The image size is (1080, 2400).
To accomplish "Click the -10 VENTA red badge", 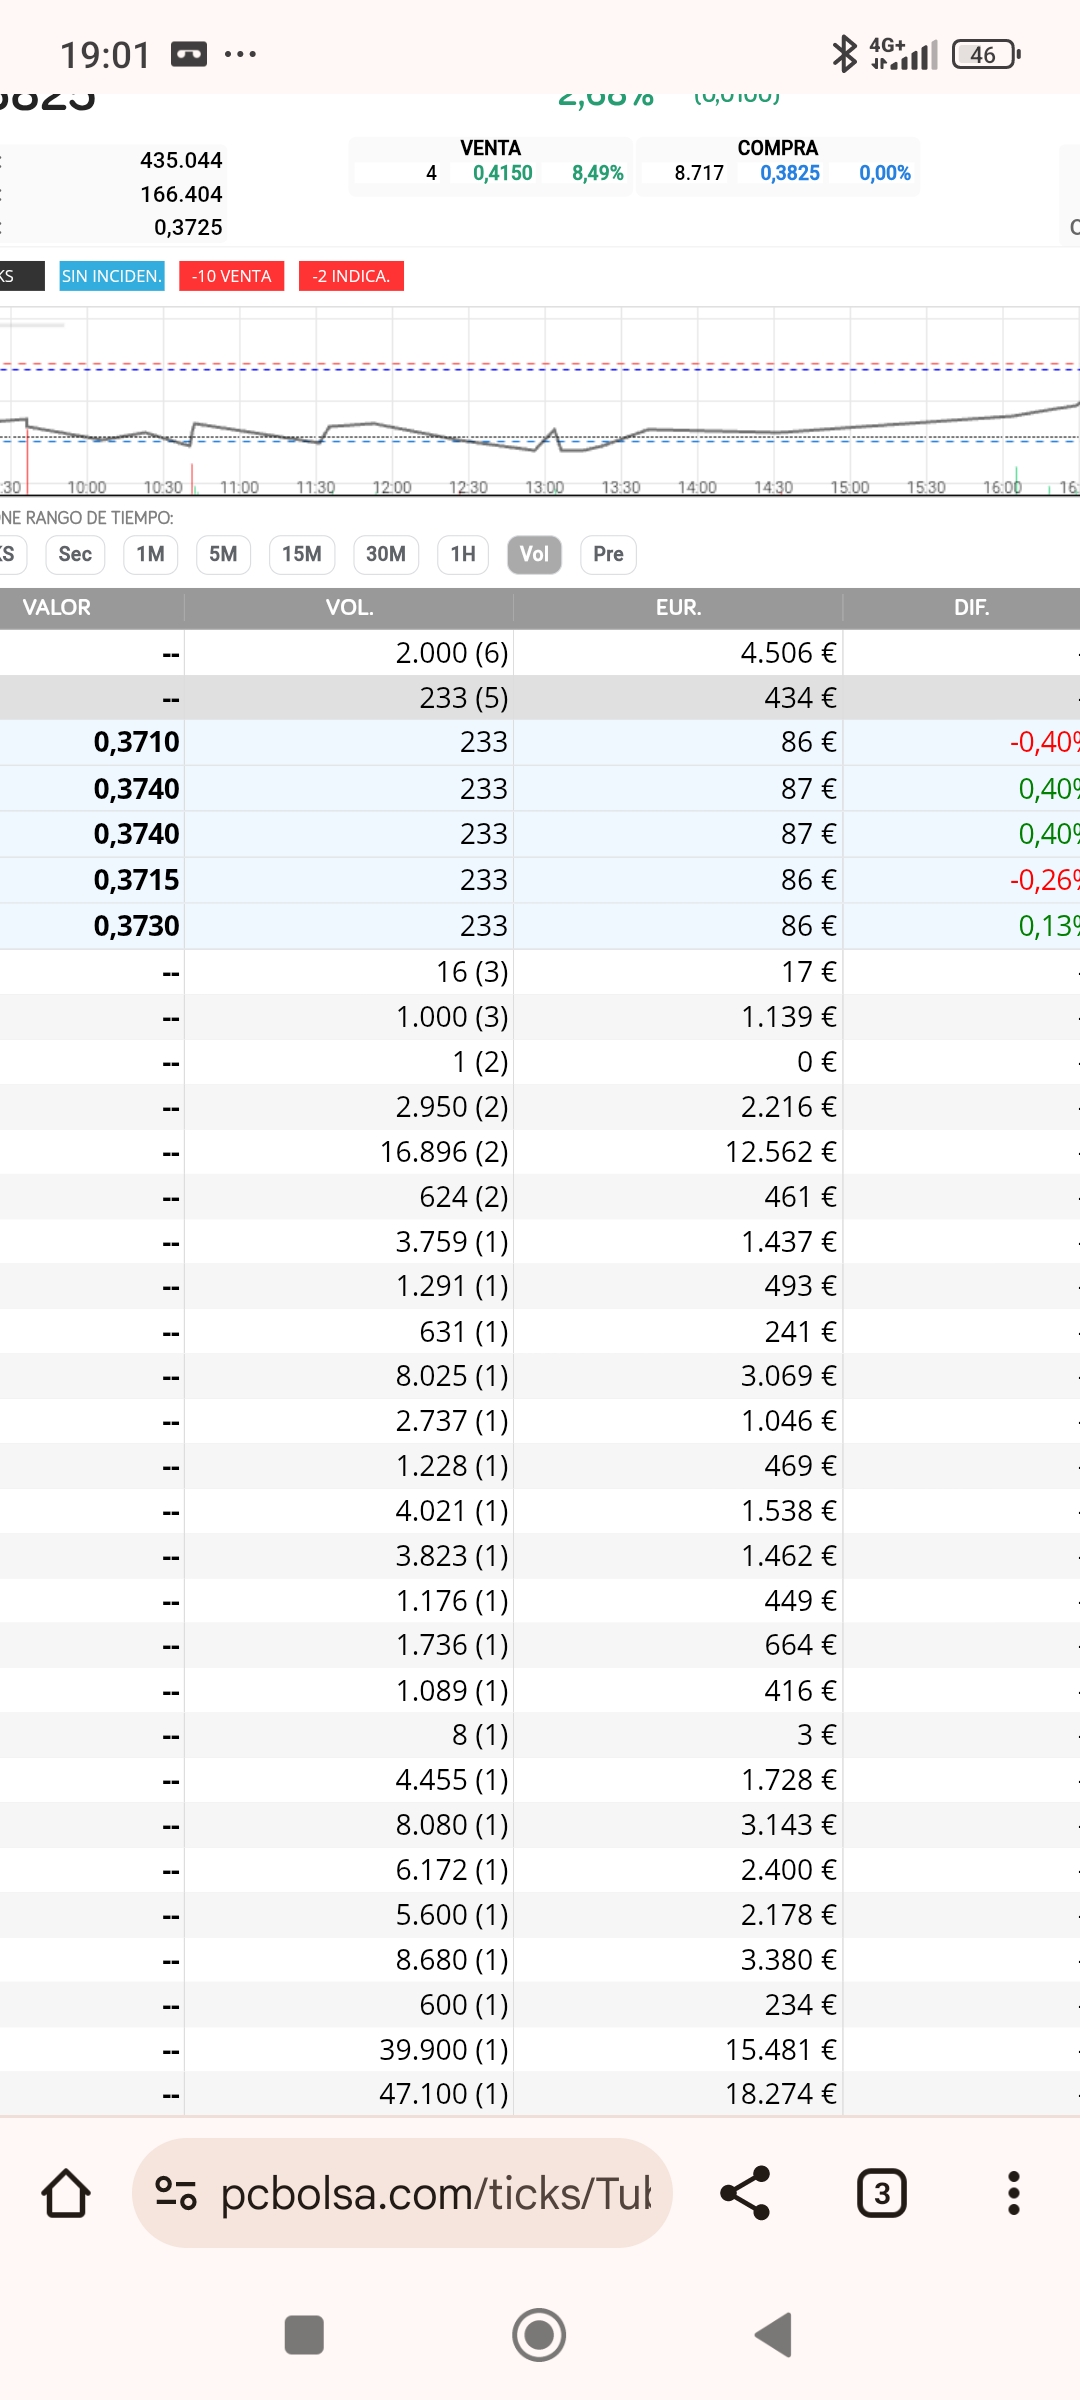I will (x=231, y=276).
